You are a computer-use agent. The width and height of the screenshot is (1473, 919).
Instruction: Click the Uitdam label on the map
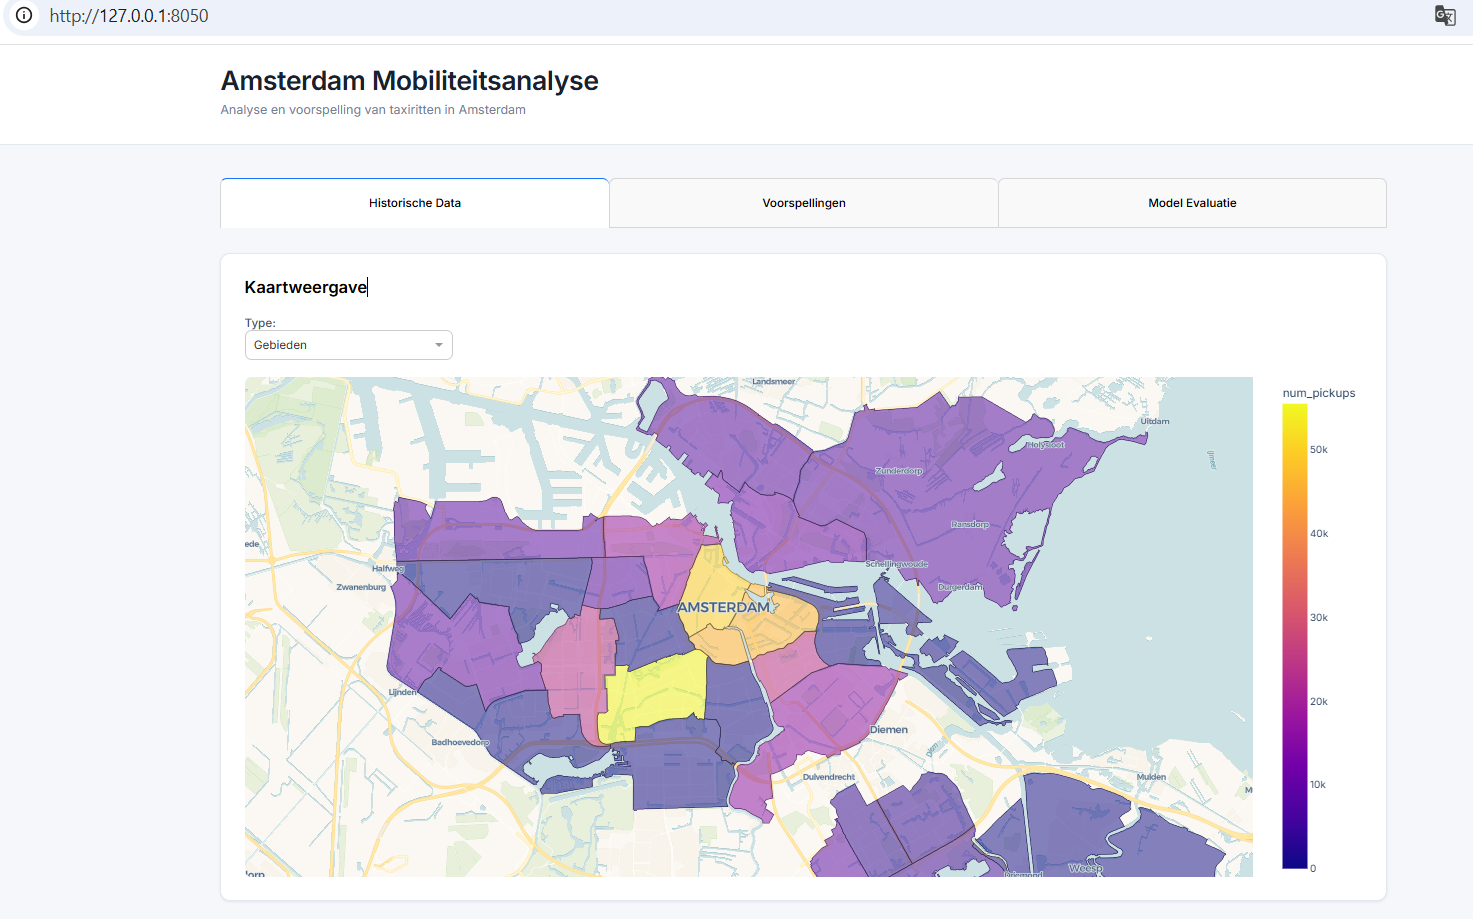1155,421
